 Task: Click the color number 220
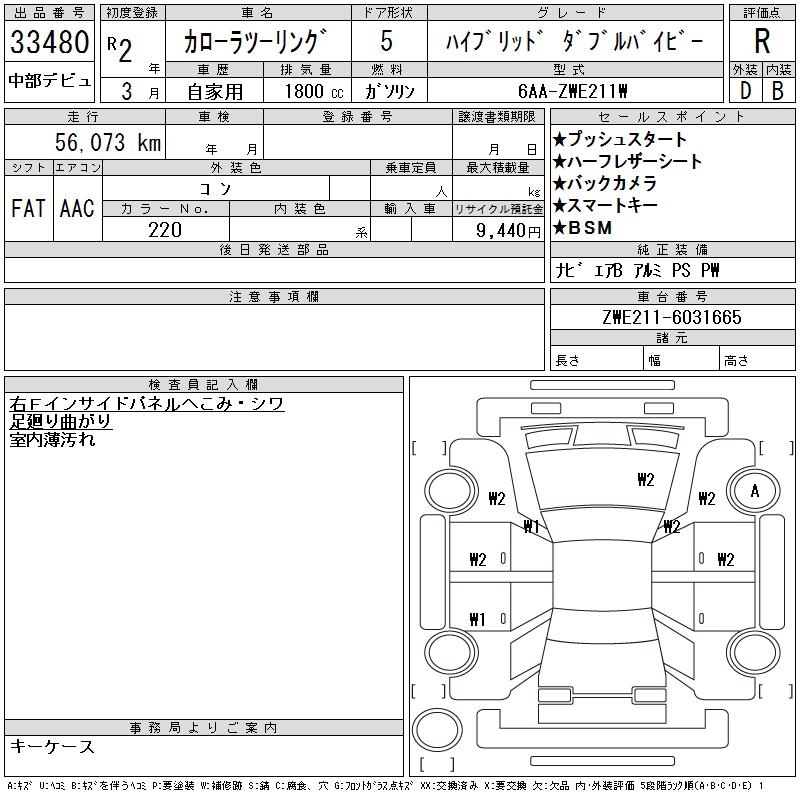click(165, 230)
